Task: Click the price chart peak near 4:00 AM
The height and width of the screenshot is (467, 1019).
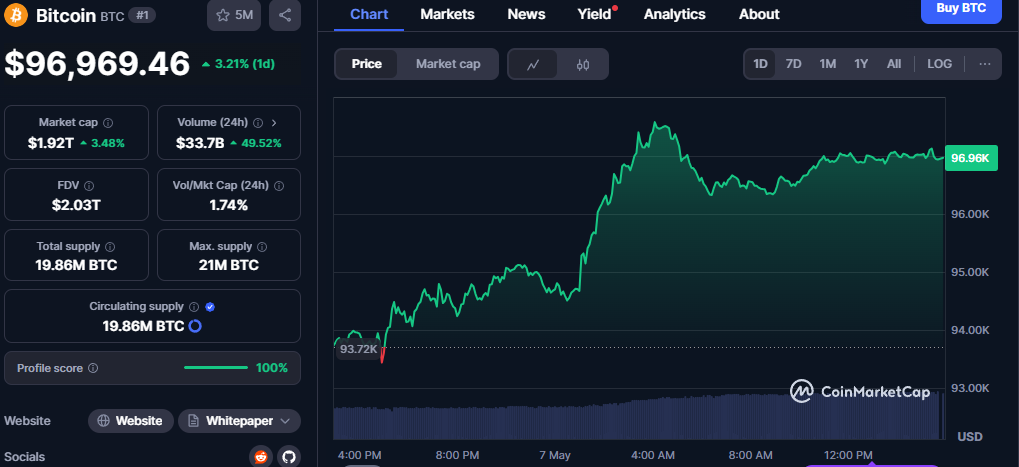Action: [x=655, y=122]
